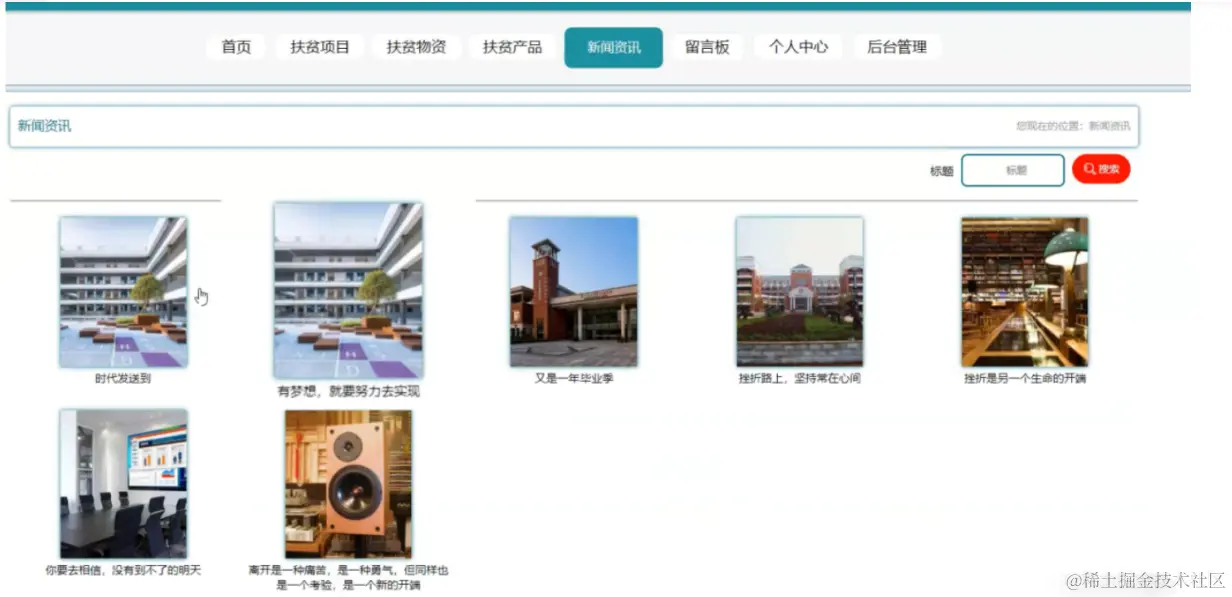Click the 标题 label beside search box
This screenshot has height=597, width=1232.
coord(941,171)
